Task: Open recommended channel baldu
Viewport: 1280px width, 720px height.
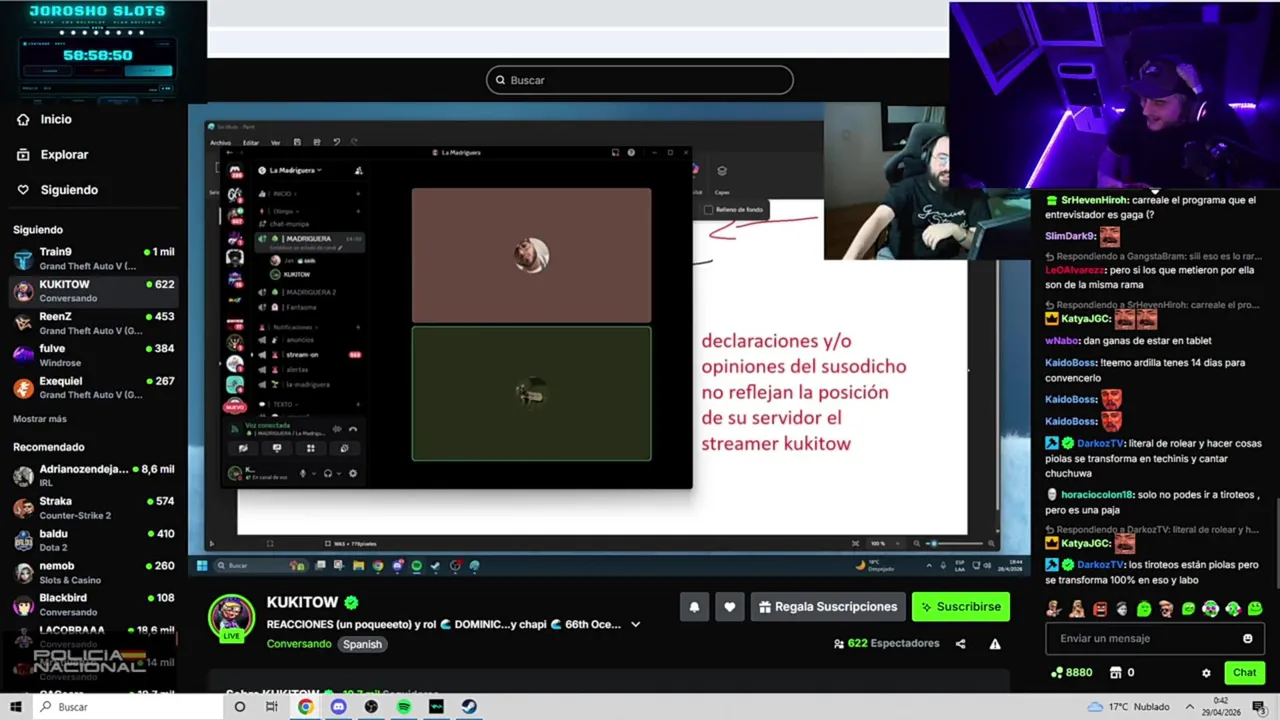Action: 93,540
